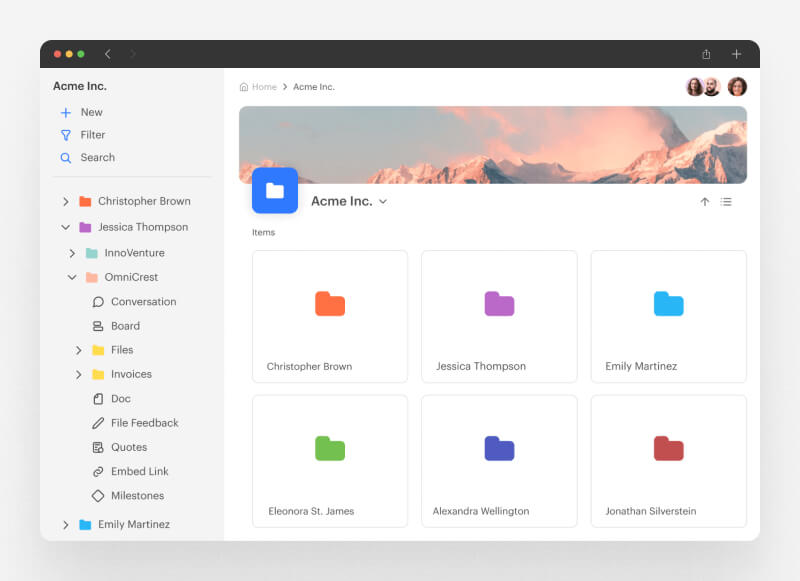Click the red folder icon in Jonathan Silverstein card

tap(669, 449)
